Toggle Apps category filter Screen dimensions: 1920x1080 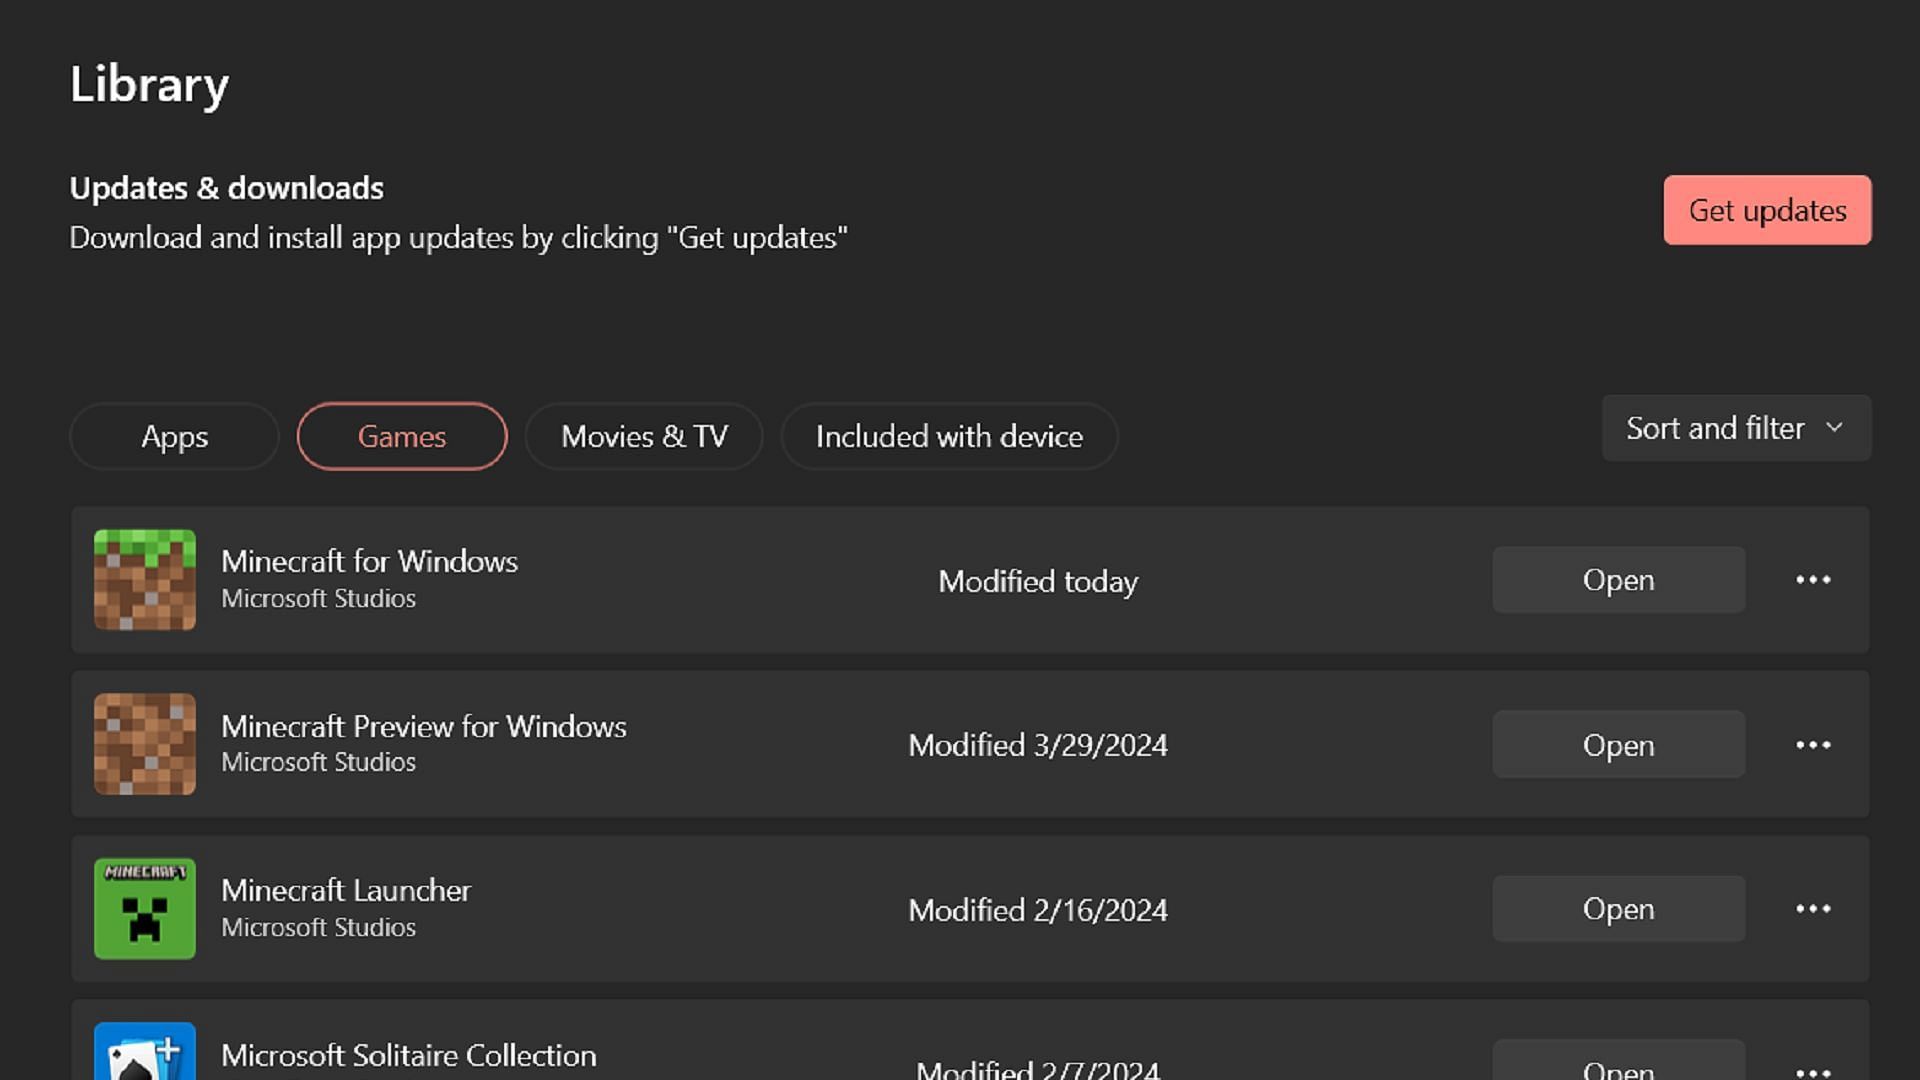click(174, 436)
